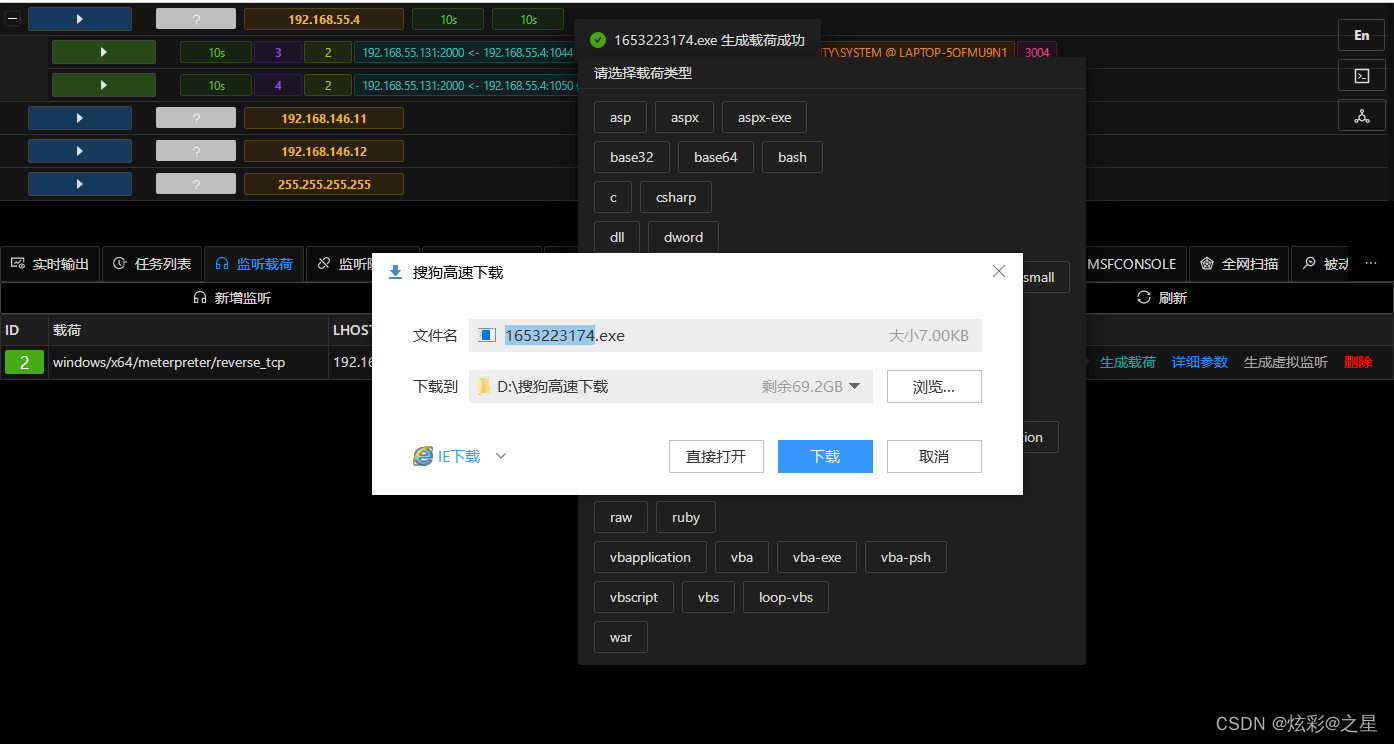Open 详细参数 for listener 2
The width and height of the screenshot is (1394, 744).
(1200, 362)
